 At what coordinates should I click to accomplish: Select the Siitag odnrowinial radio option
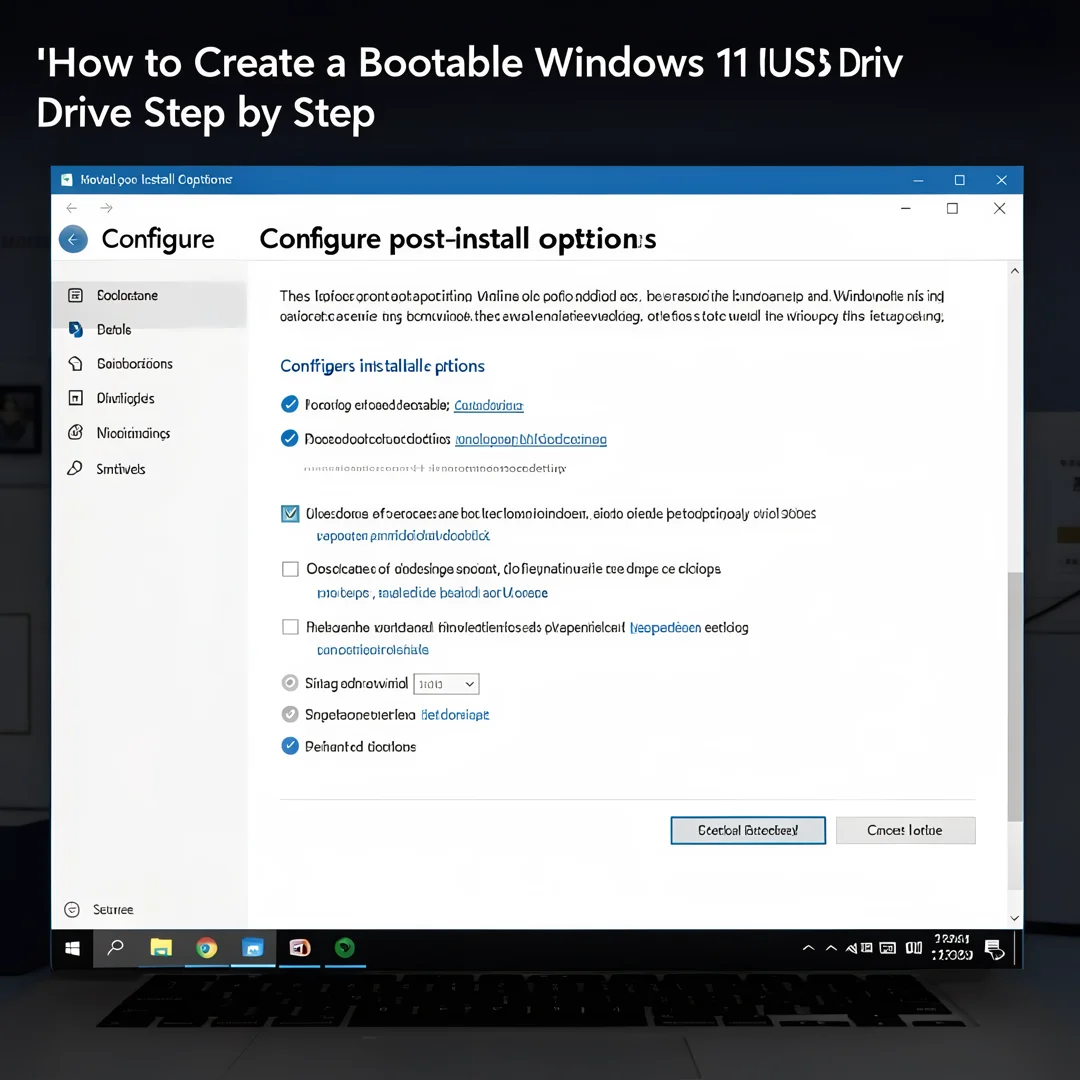[x=290, y=683]
